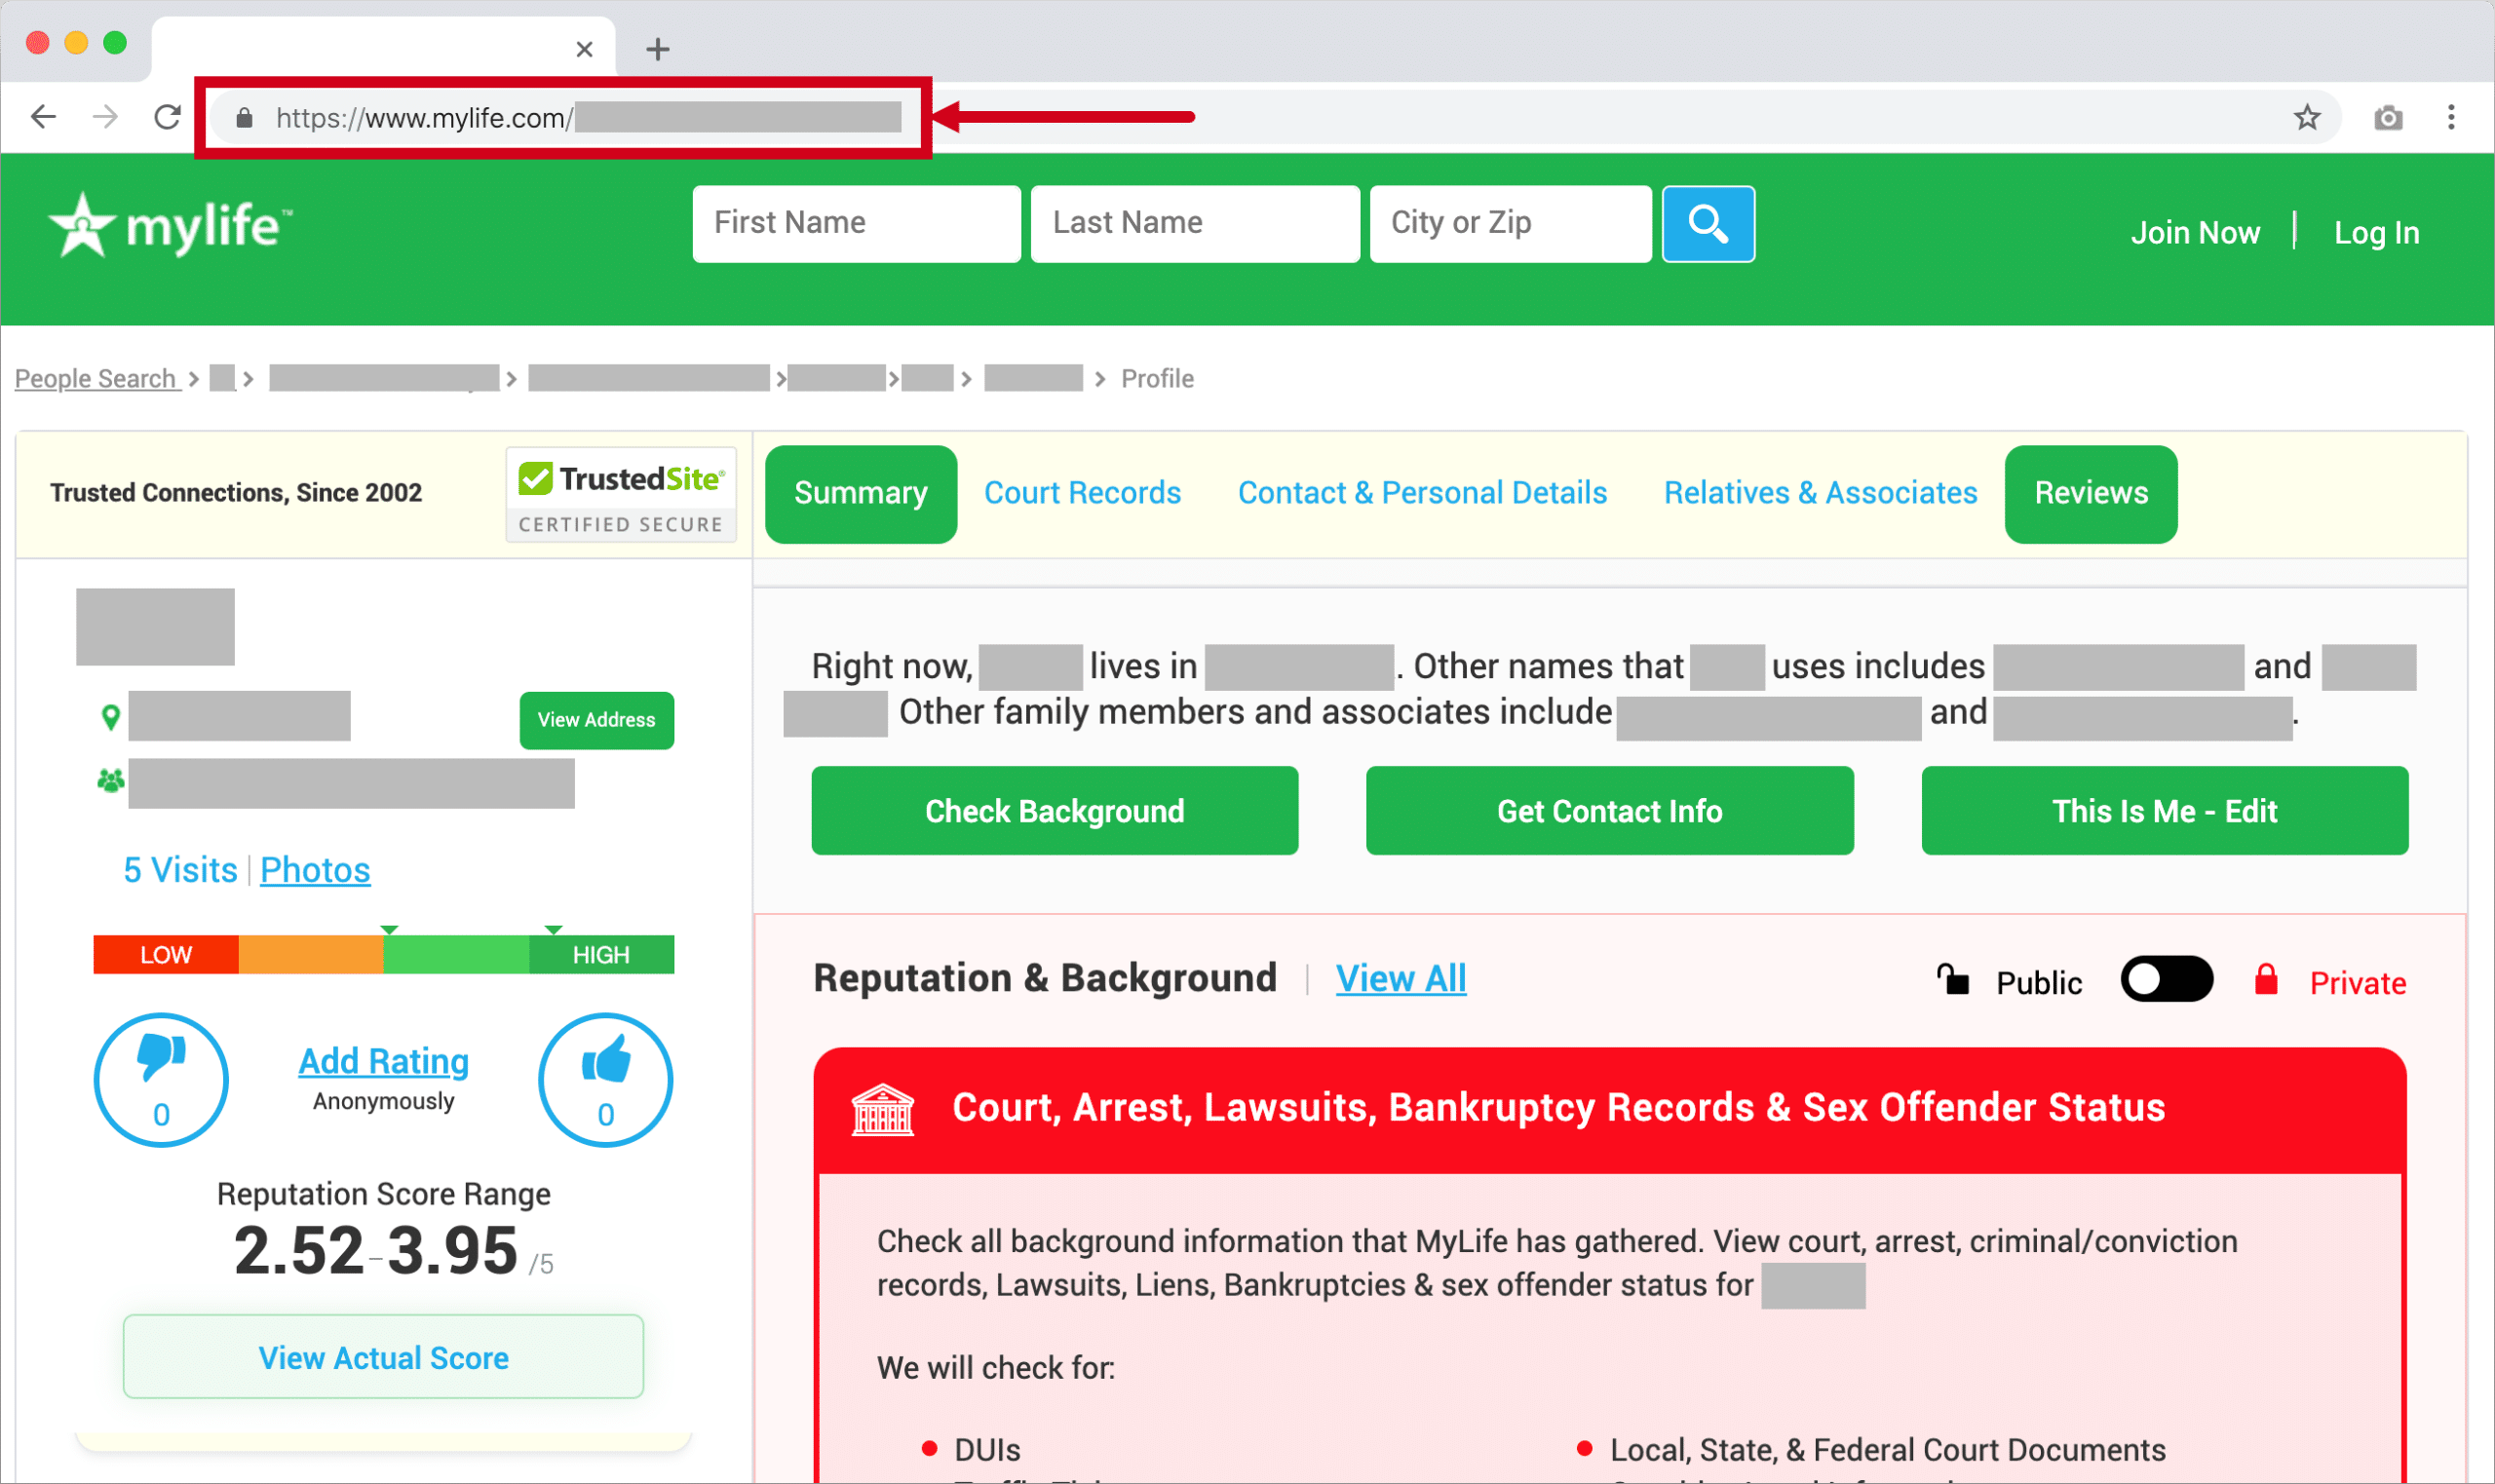Click the Reputation Score Range value 2.52-3.95
This screenshot has width=2495, height=1484.
tap(376, 1251)
